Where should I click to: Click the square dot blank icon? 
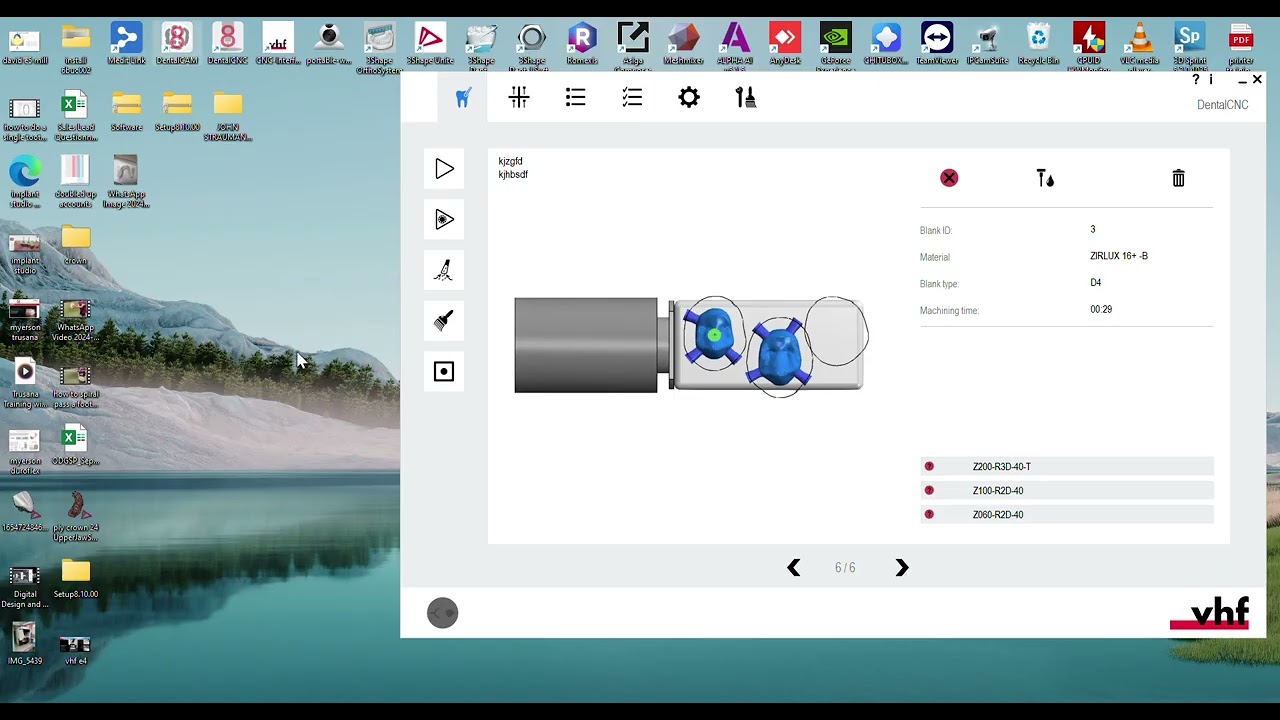[x=444, y=371]
